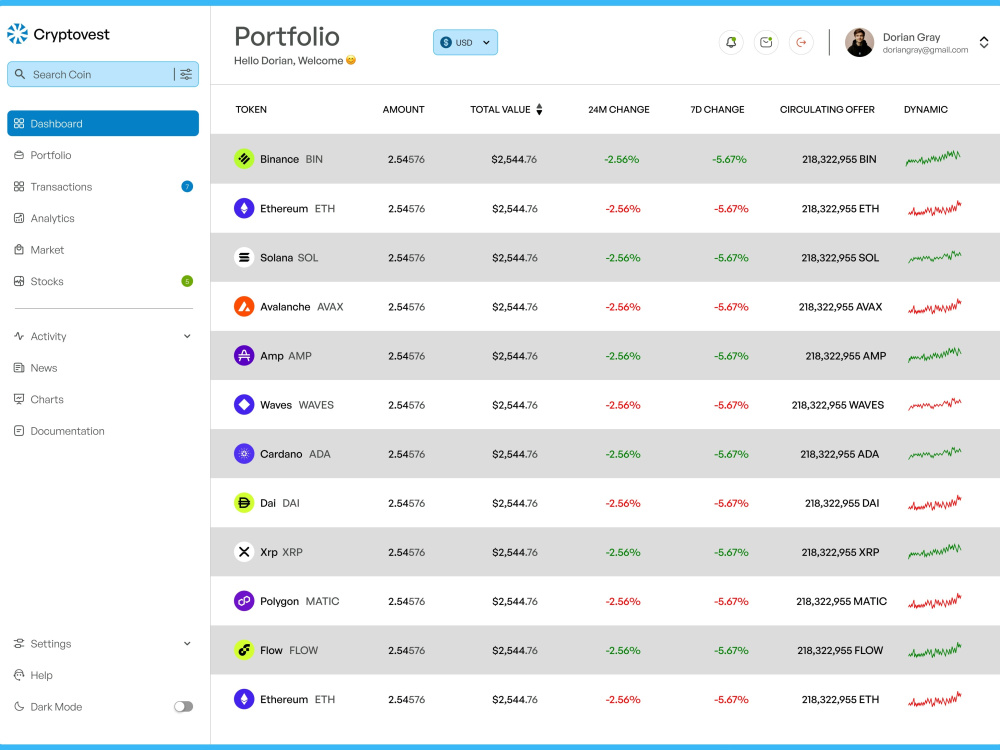Image resolution: width=1000 pixels, height=750 pixels.
Task: Click the Cryptovest snowflake logo
Action: [18, 34]
